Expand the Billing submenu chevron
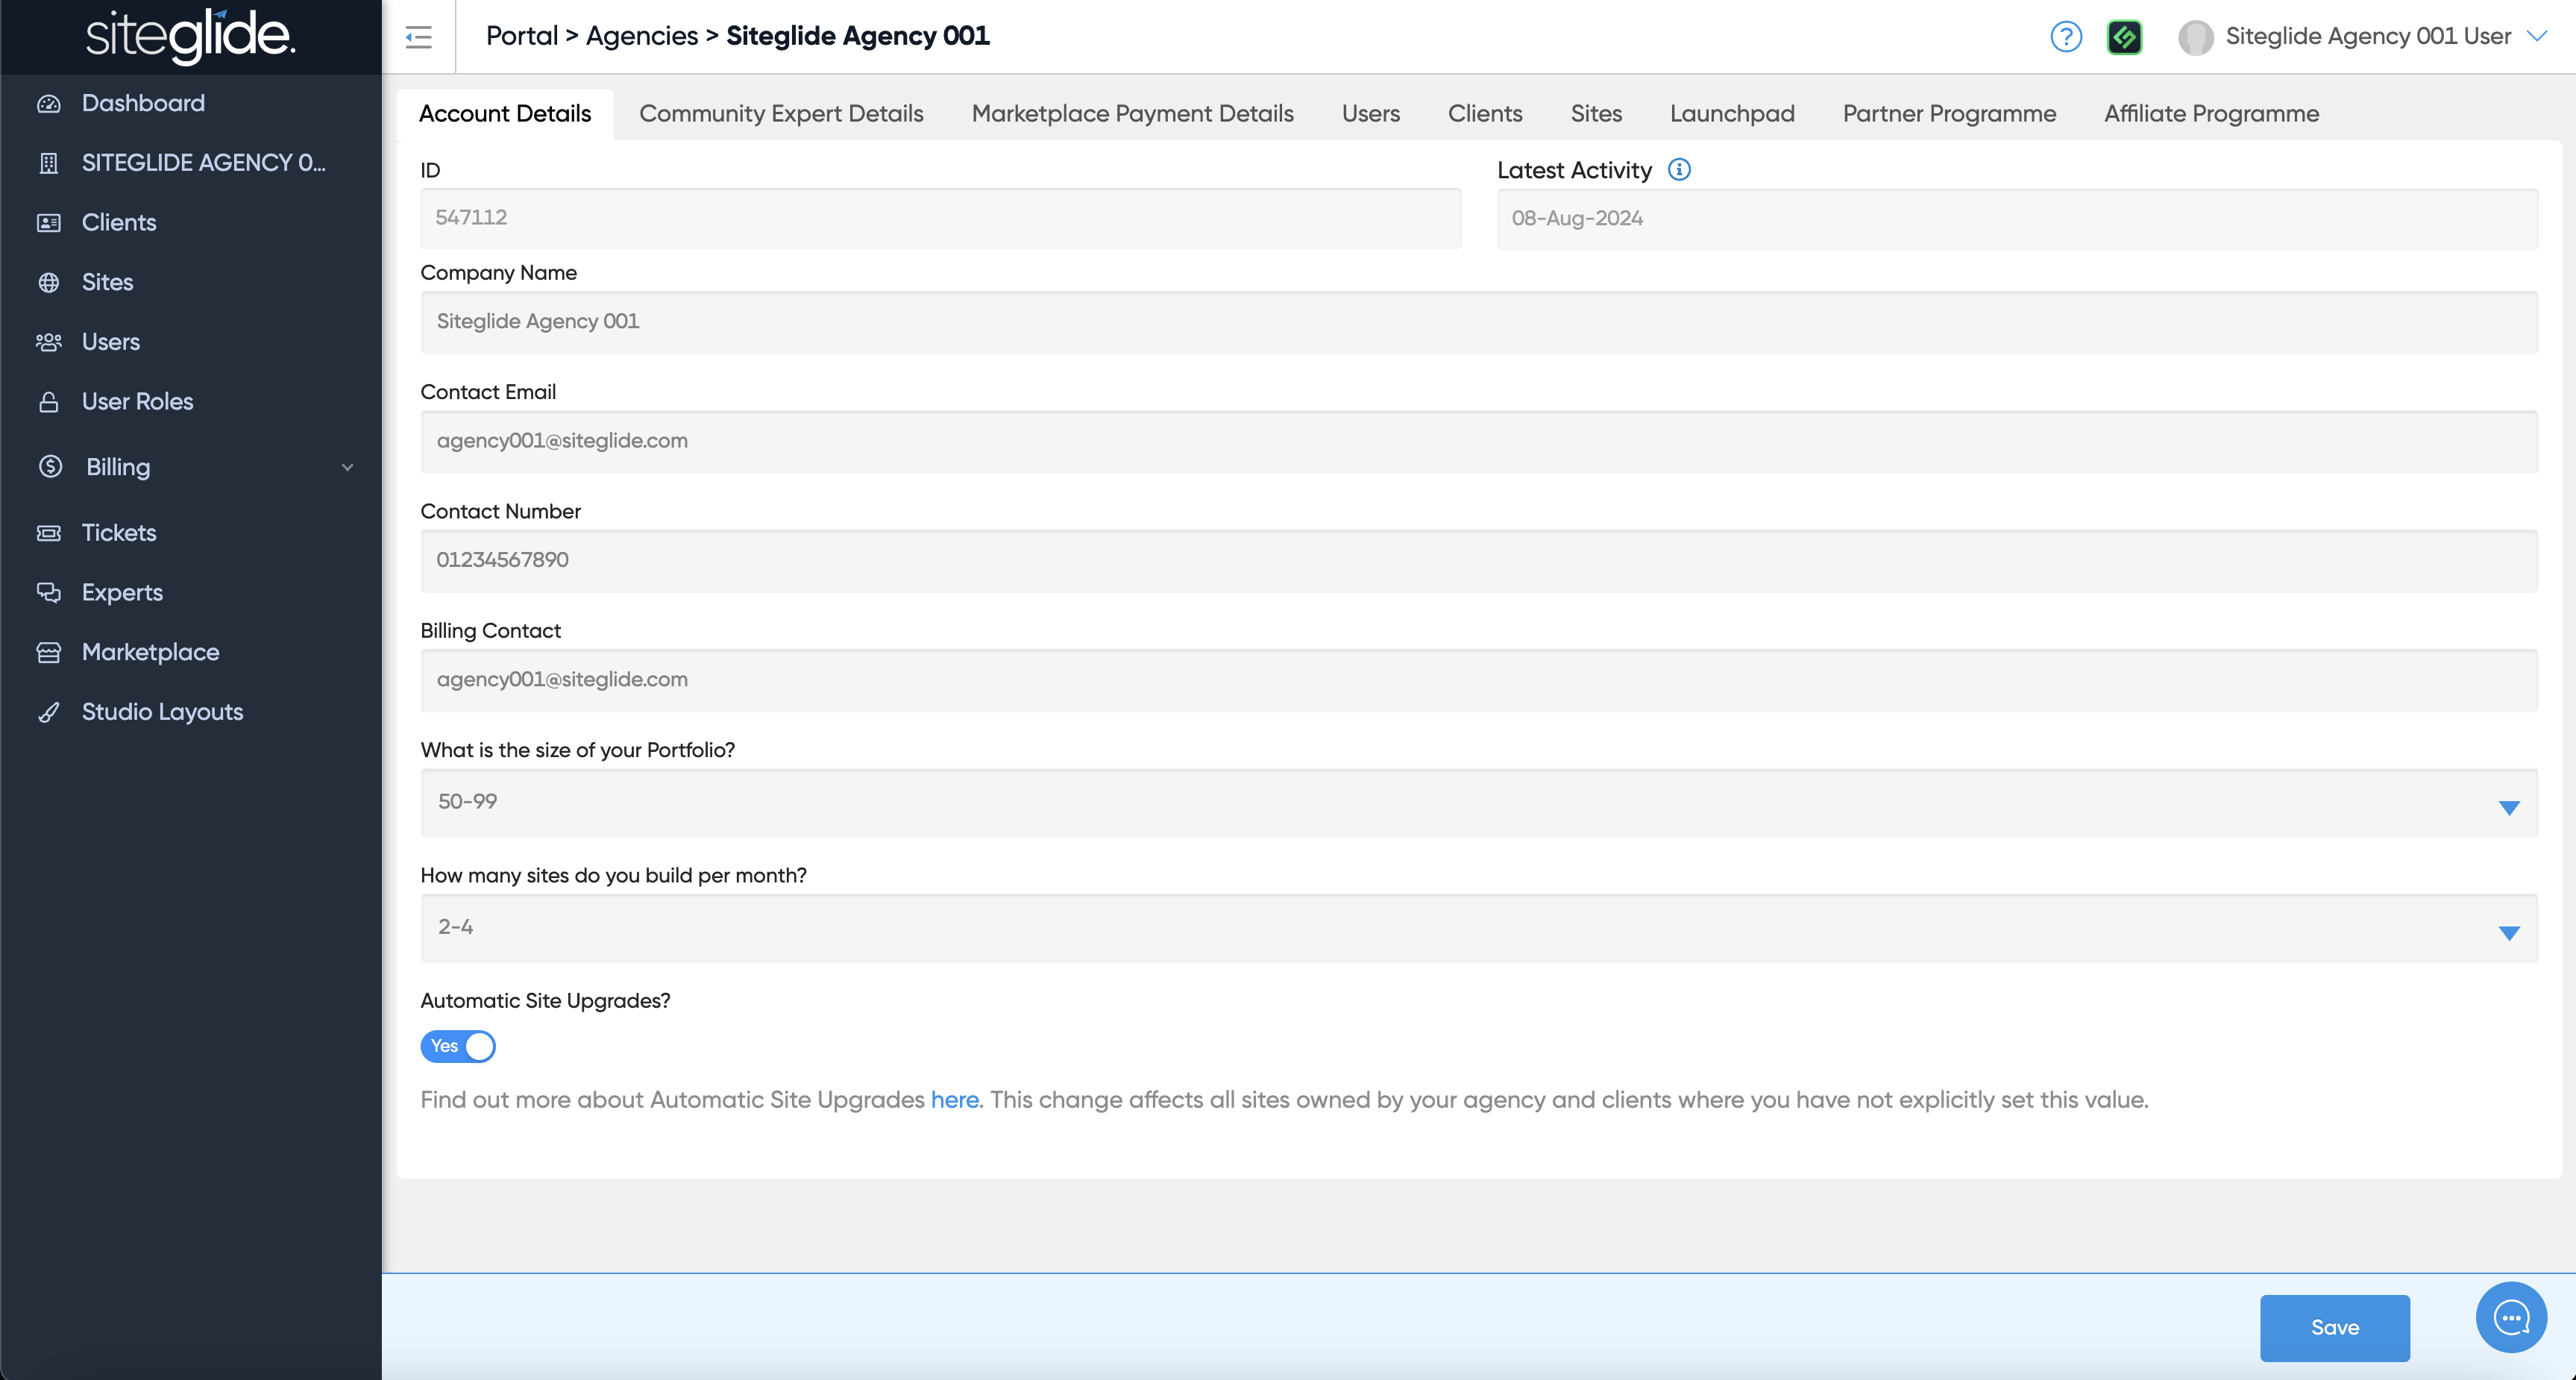Screen dimensions: 2576x1380 coord(347,467)
